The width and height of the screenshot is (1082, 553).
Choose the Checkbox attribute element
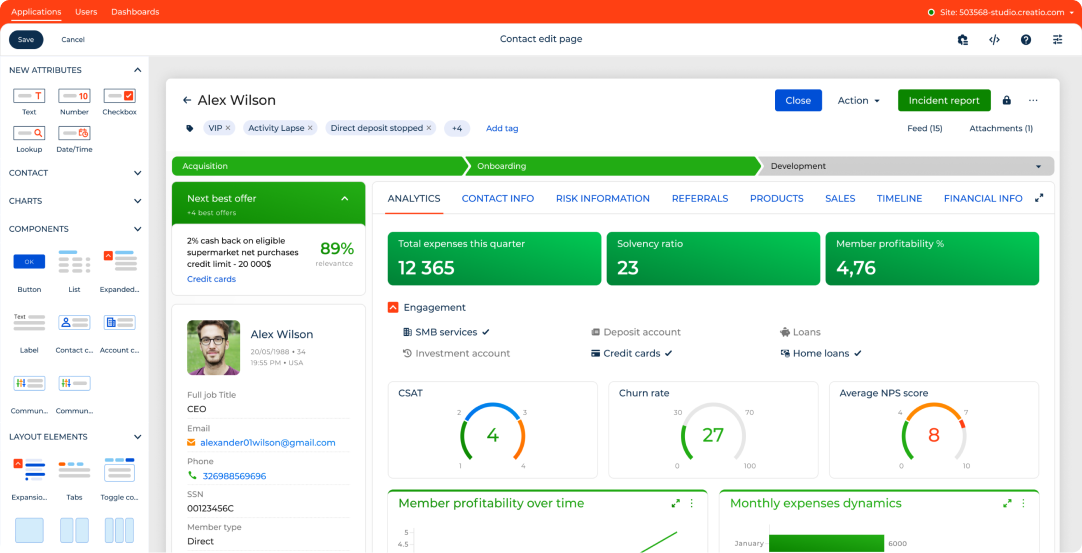[x=119, y=96]
